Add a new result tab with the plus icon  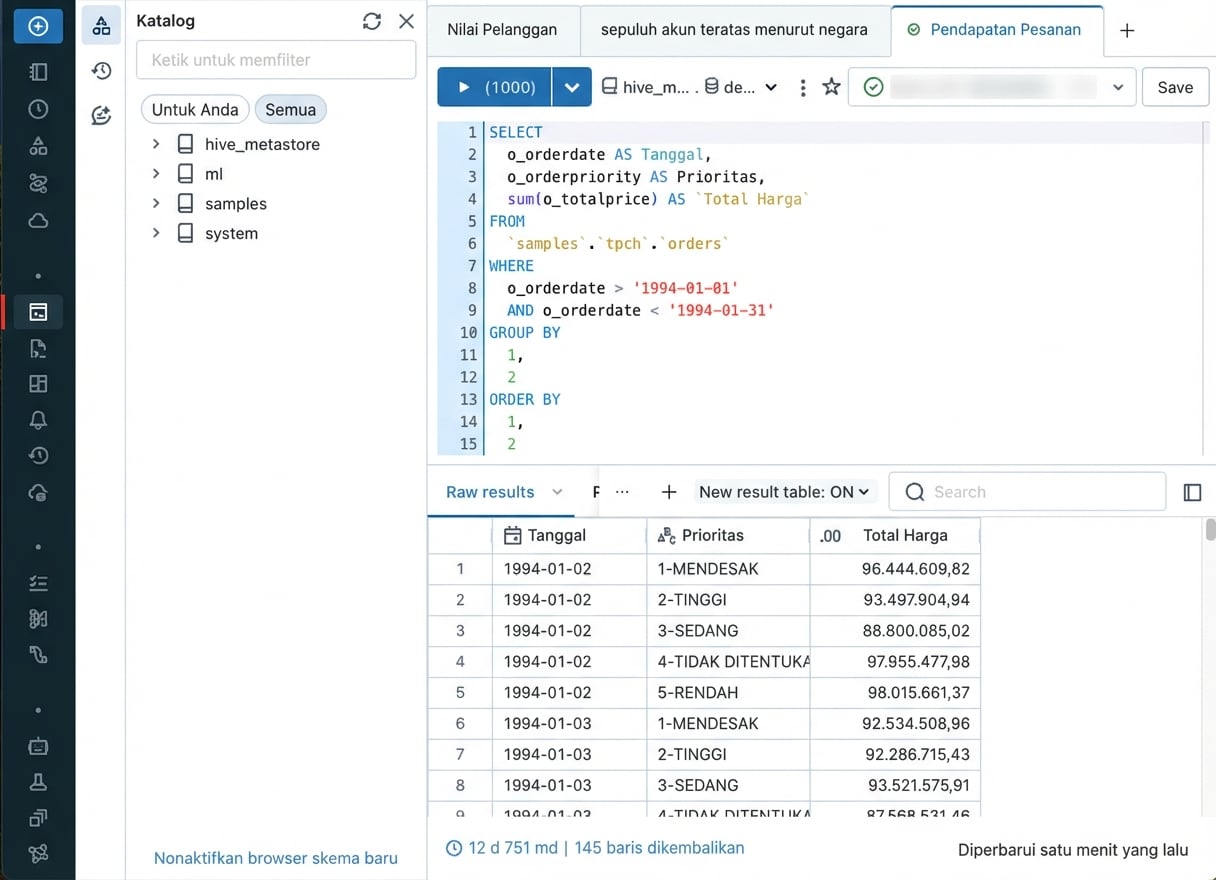coord(670,491)
